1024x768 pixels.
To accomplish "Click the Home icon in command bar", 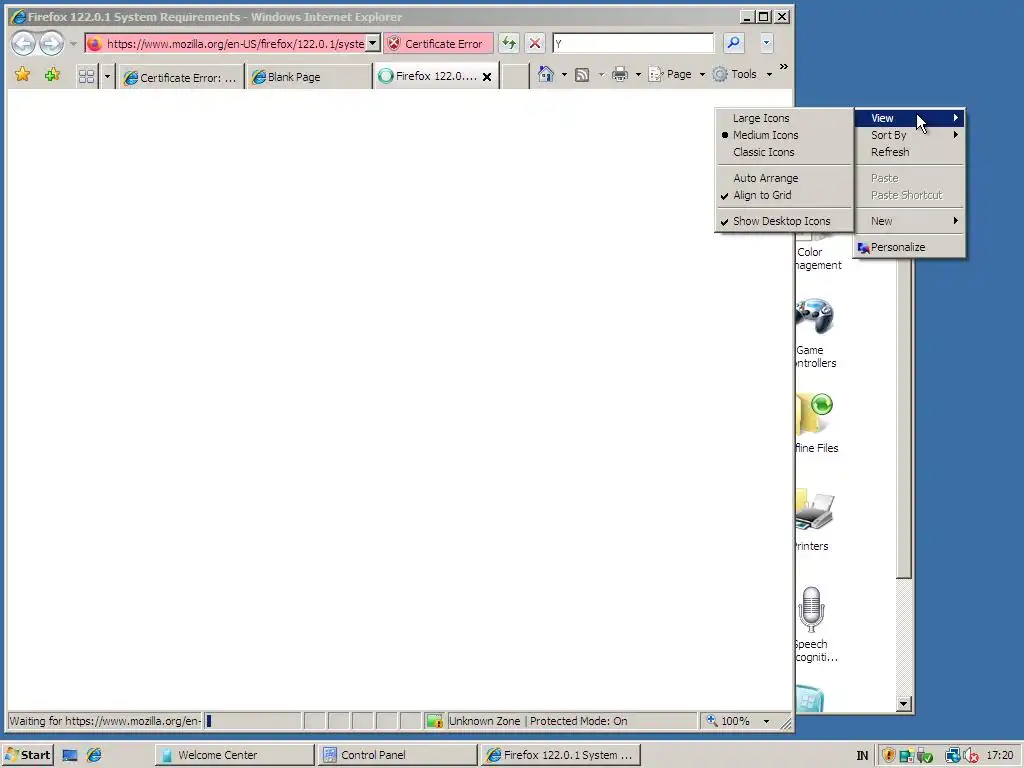I will pos(545,74).
